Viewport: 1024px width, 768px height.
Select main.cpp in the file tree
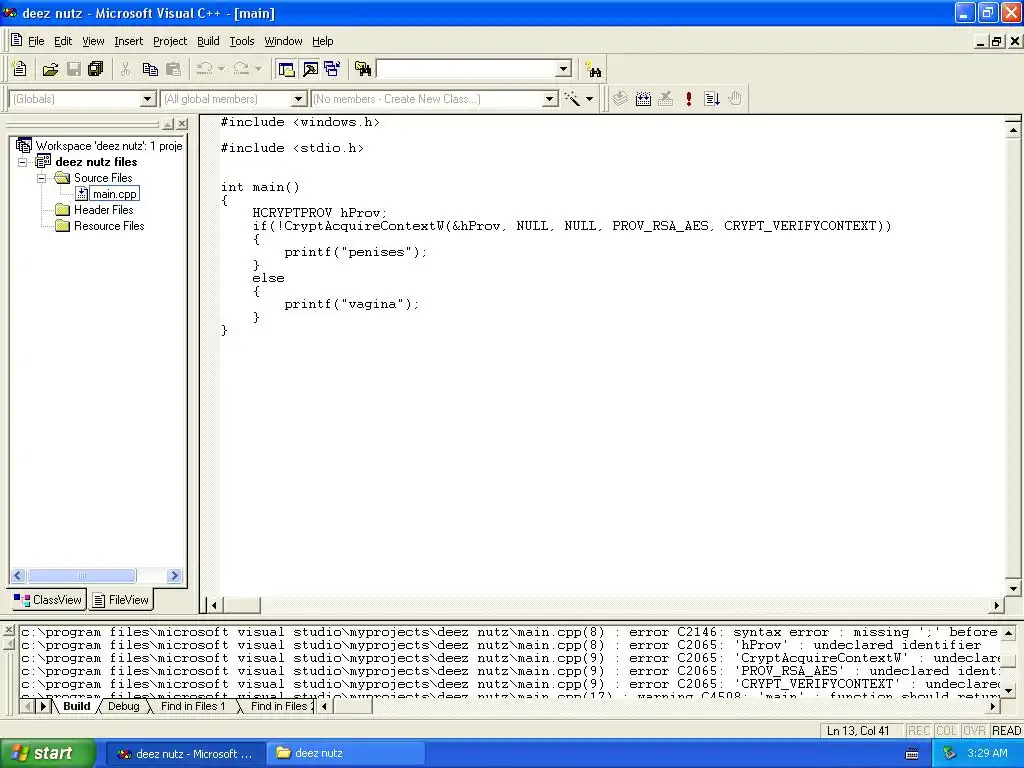(114, 194)
